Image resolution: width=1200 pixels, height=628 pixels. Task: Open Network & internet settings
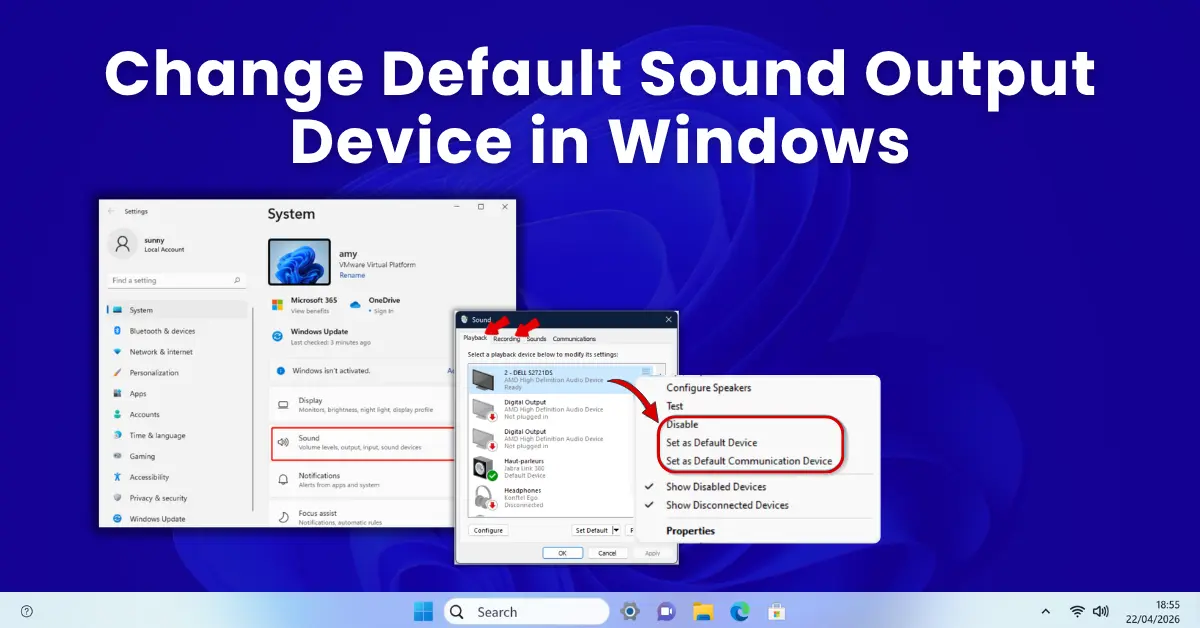[x=116, y=351]
